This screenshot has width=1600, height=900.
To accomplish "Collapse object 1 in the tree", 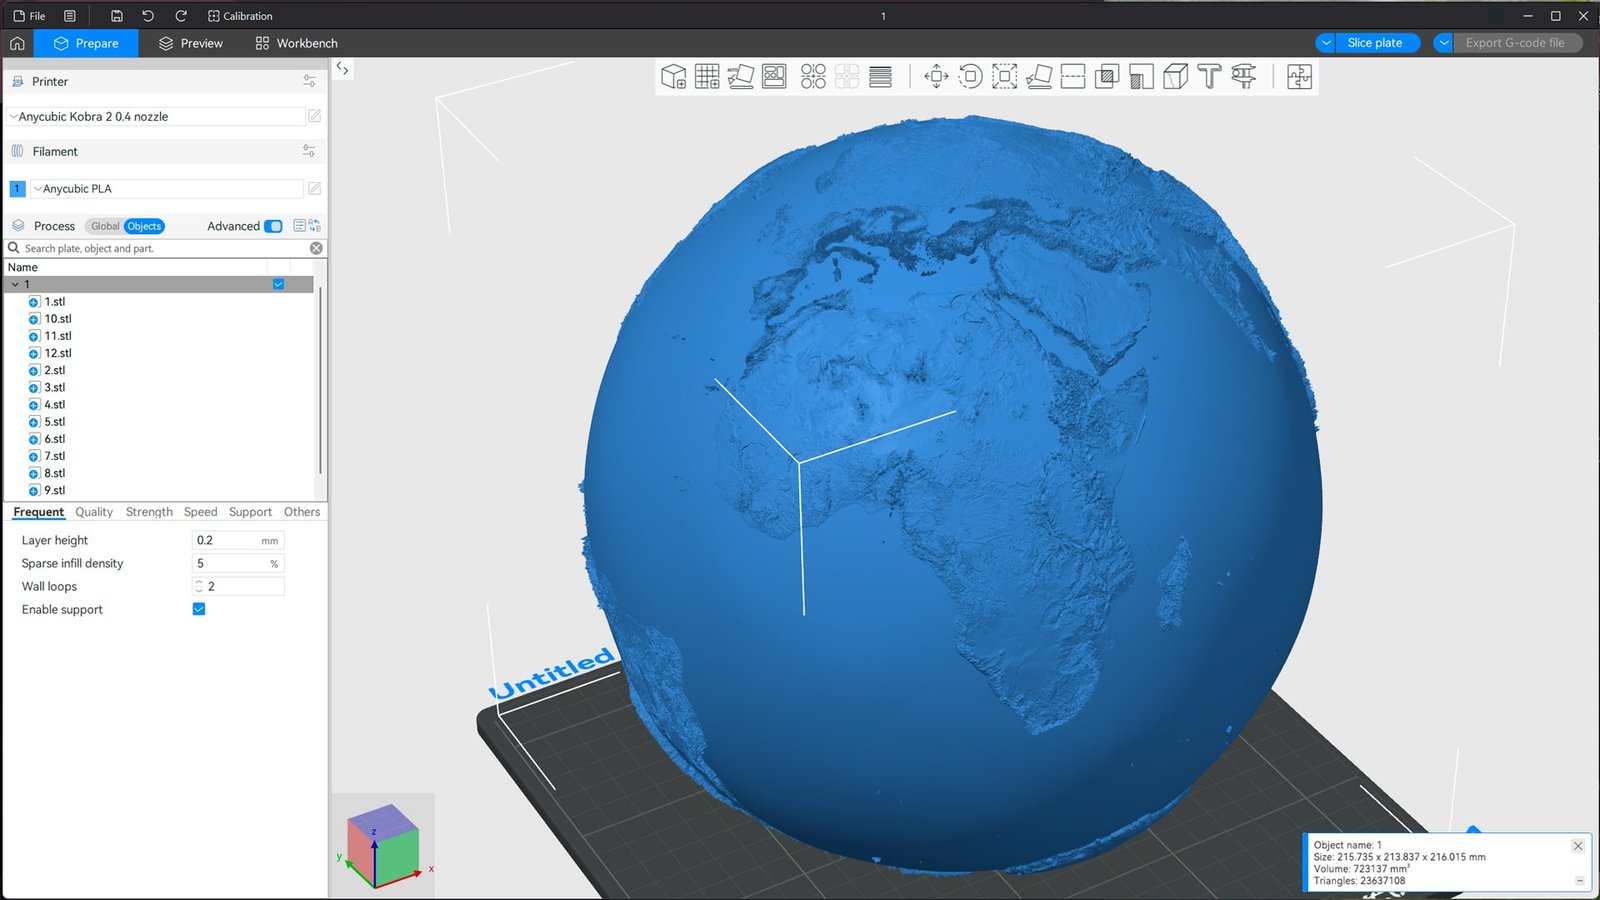I will (15, 285).
